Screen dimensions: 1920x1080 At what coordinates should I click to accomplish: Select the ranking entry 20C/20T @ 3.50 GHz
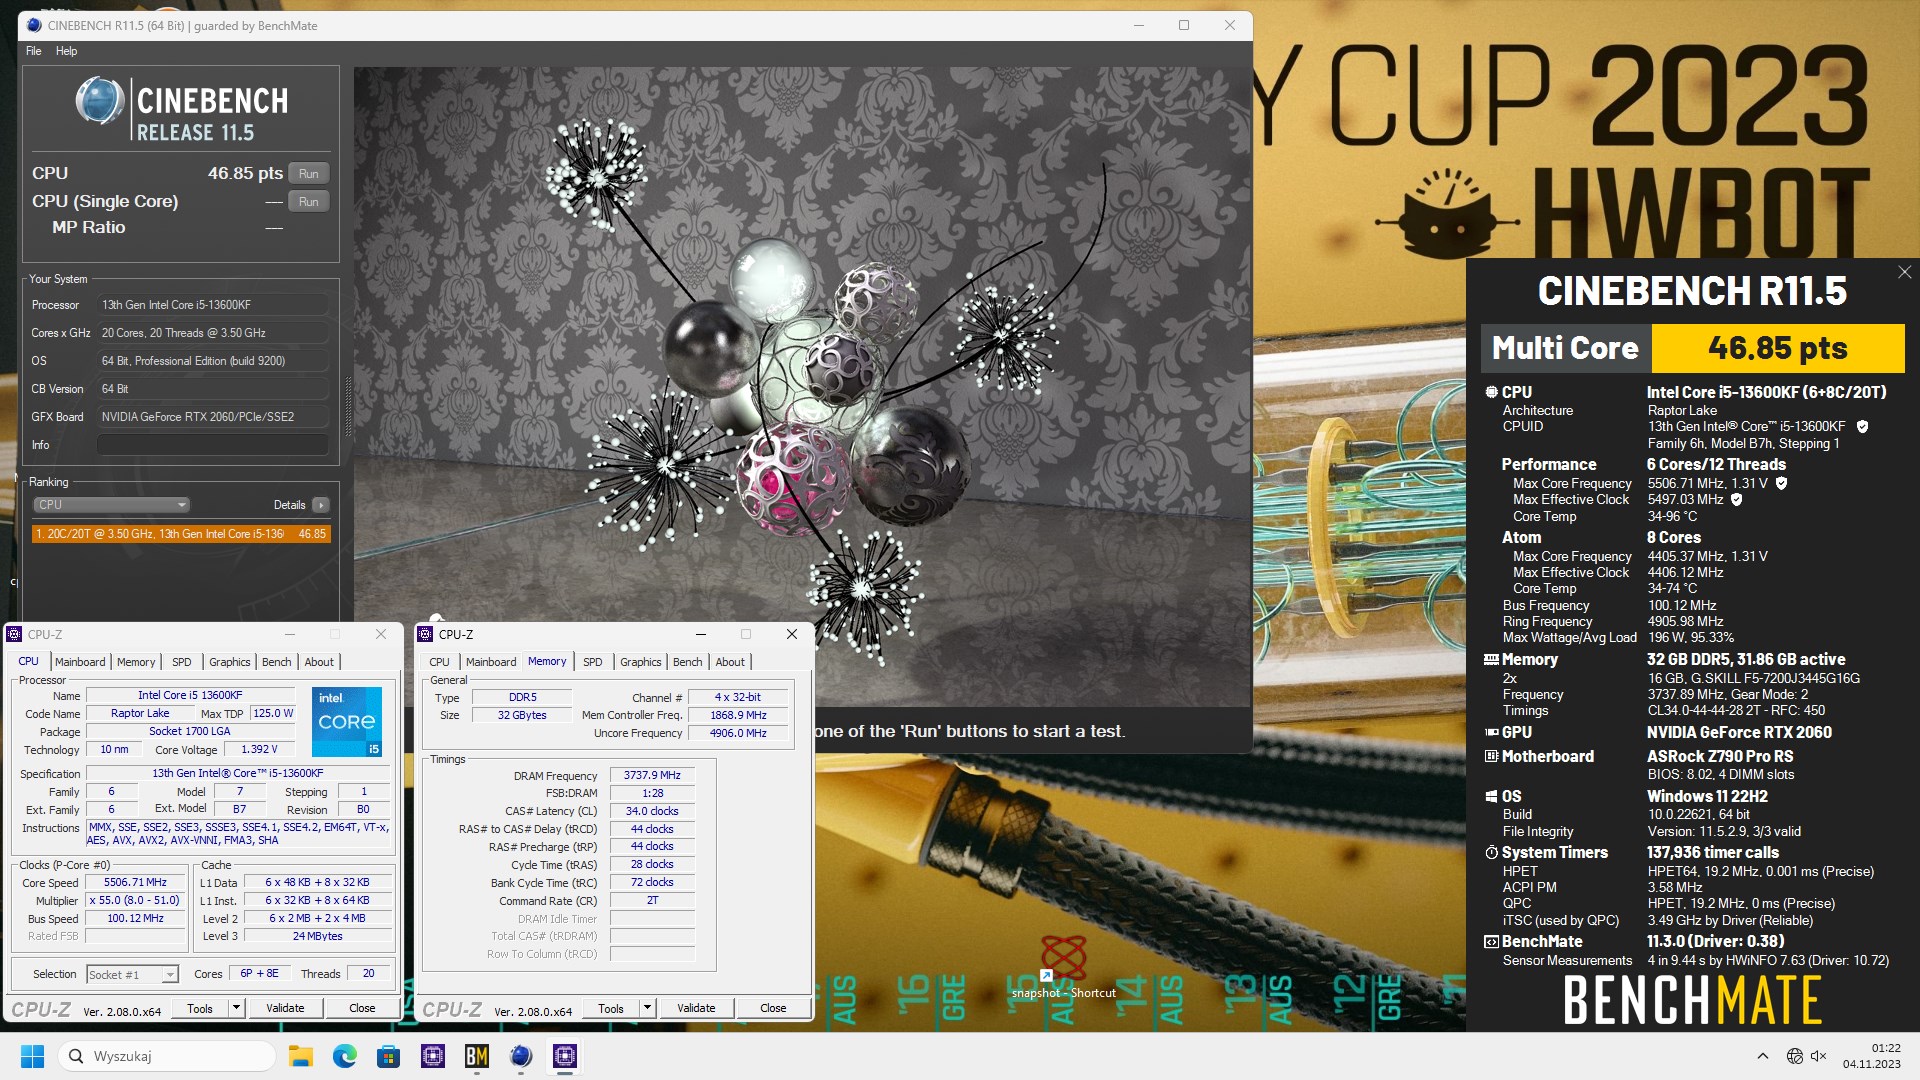(181, 534)
